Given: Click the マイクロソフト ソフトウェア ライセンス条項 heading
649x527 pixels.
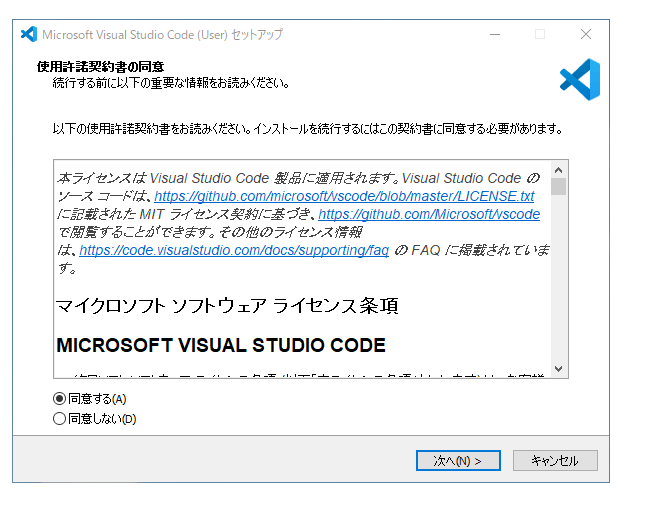Looking at the screenshot, I should [x=227, y=306].
